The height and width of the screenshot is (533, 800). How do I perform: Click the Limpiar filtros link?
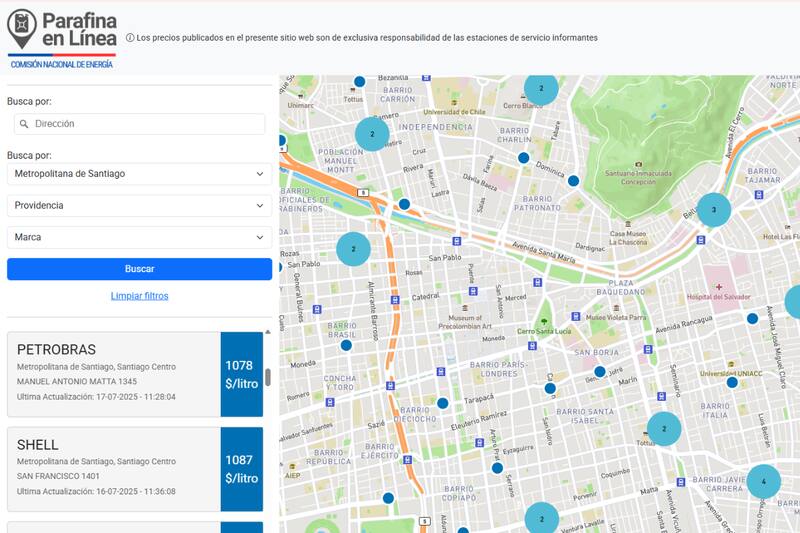coord(139,296)
